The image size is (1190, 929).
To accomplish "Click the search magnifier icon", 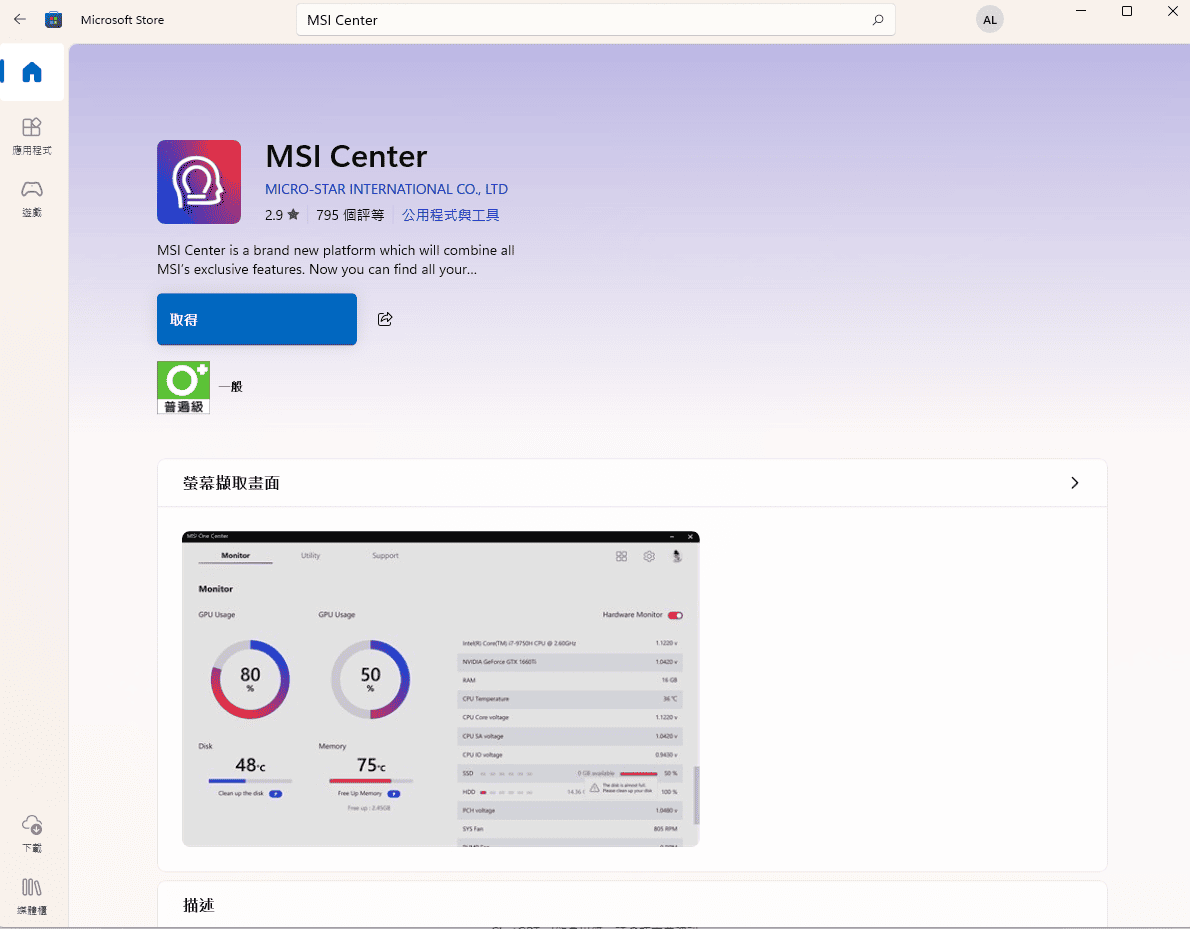I will click(x=877, y=19).
